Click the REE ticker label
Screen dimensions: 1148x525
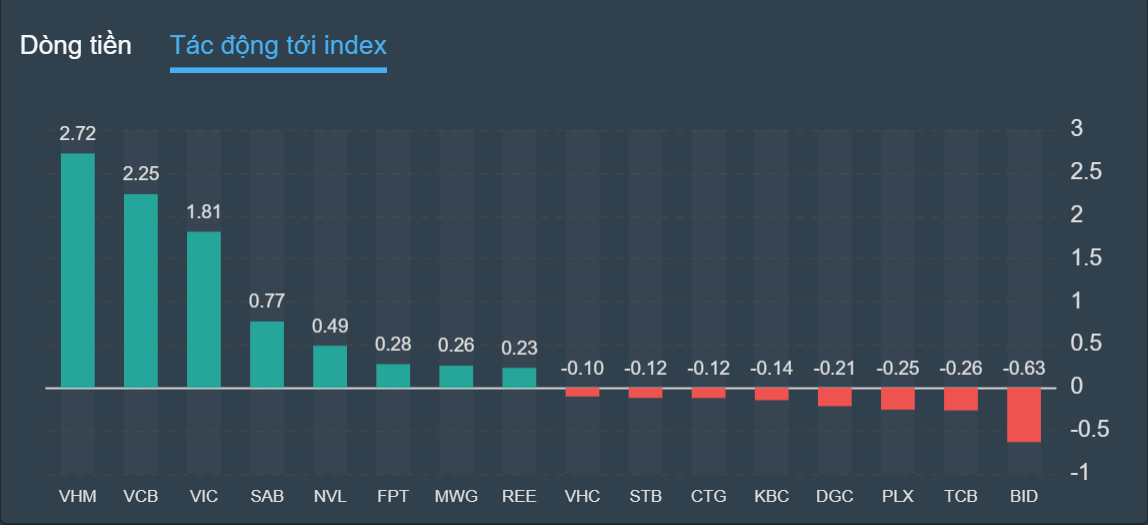pos(519,496)
